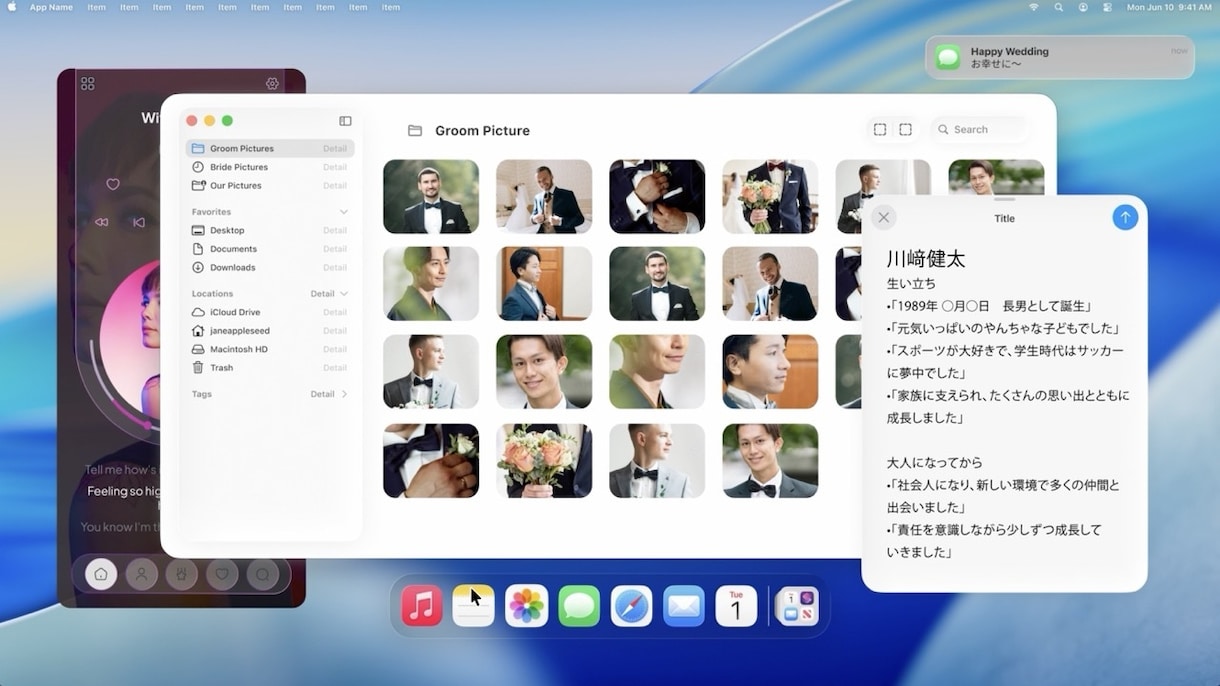
Task: Grab the handle atop the note panel
Action: tap(1004, 200)
